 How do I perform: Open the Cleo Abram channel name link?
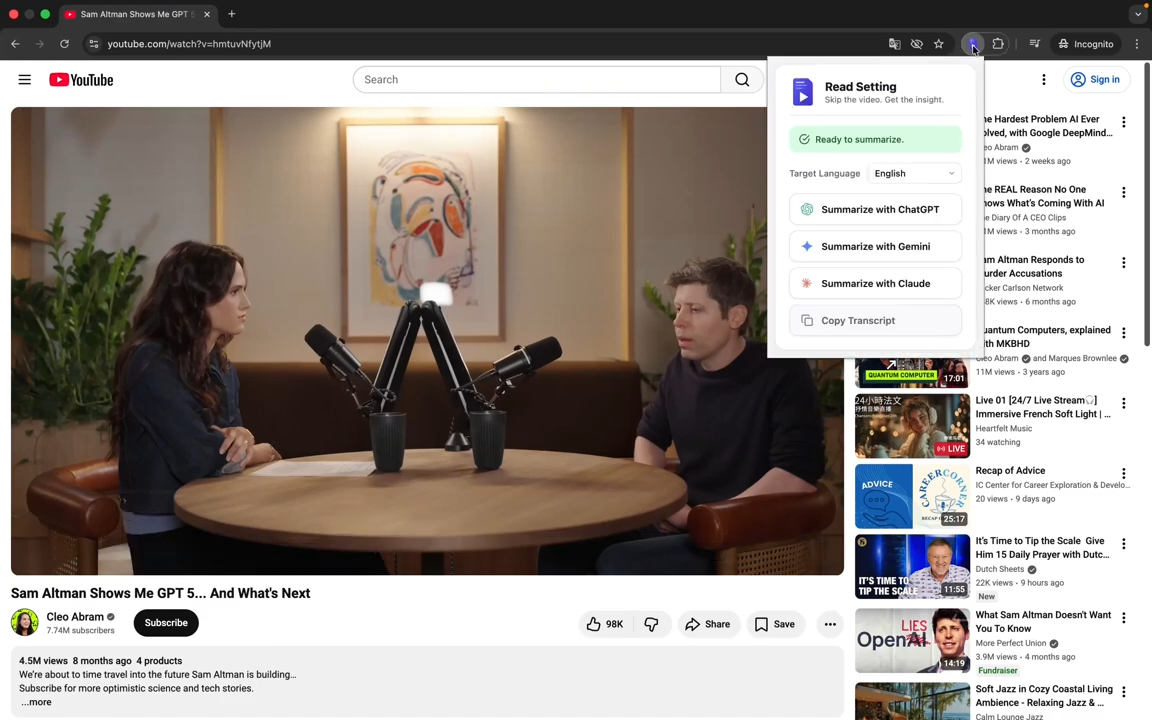click(x=75, y=616)
